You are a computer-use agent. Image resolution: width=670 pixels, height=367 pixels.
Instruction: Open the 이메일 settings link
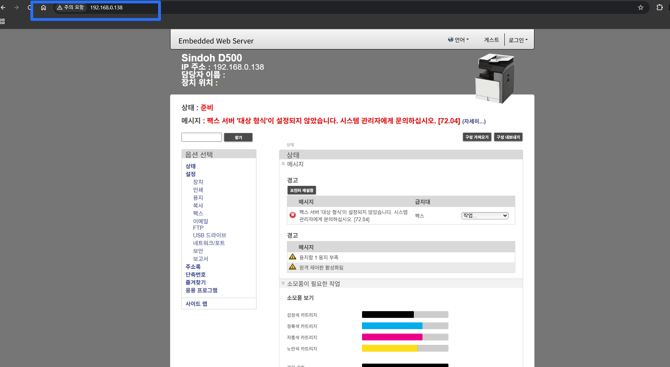[200, 221]
